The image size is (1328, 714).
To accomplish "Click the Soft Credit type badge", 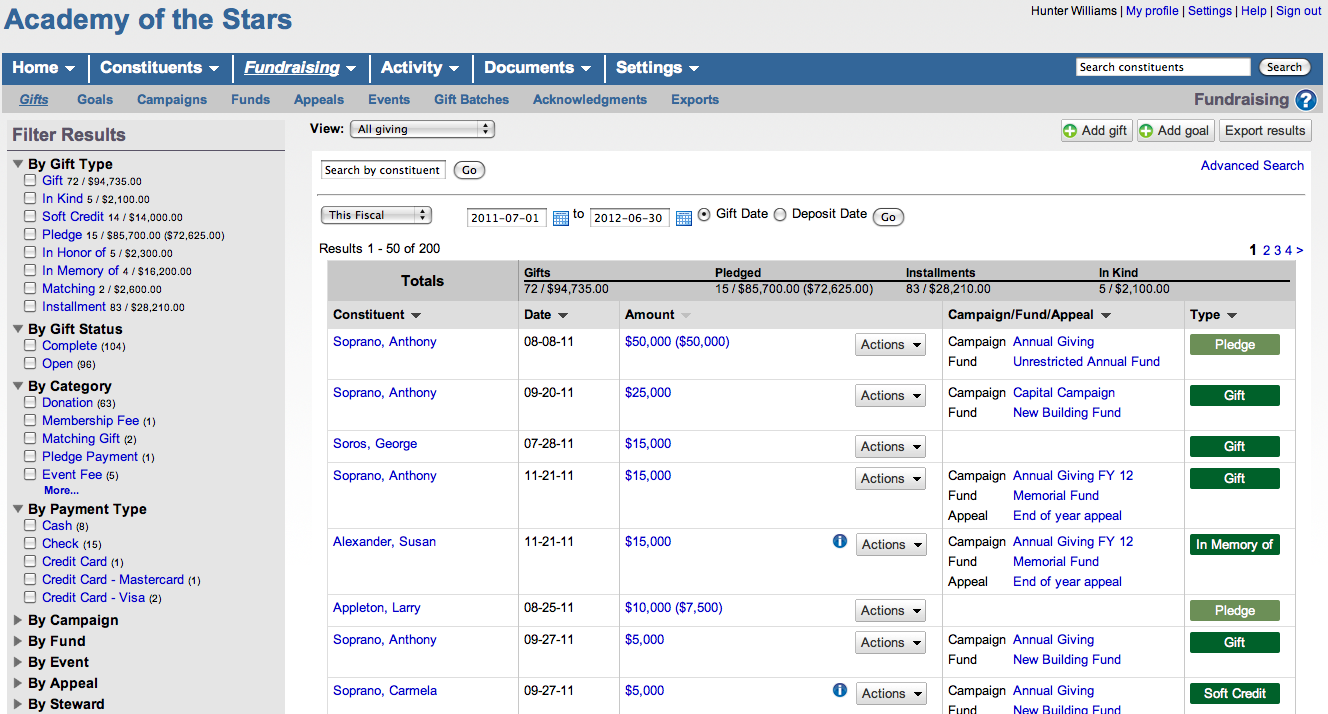I will coord(1235,693).
